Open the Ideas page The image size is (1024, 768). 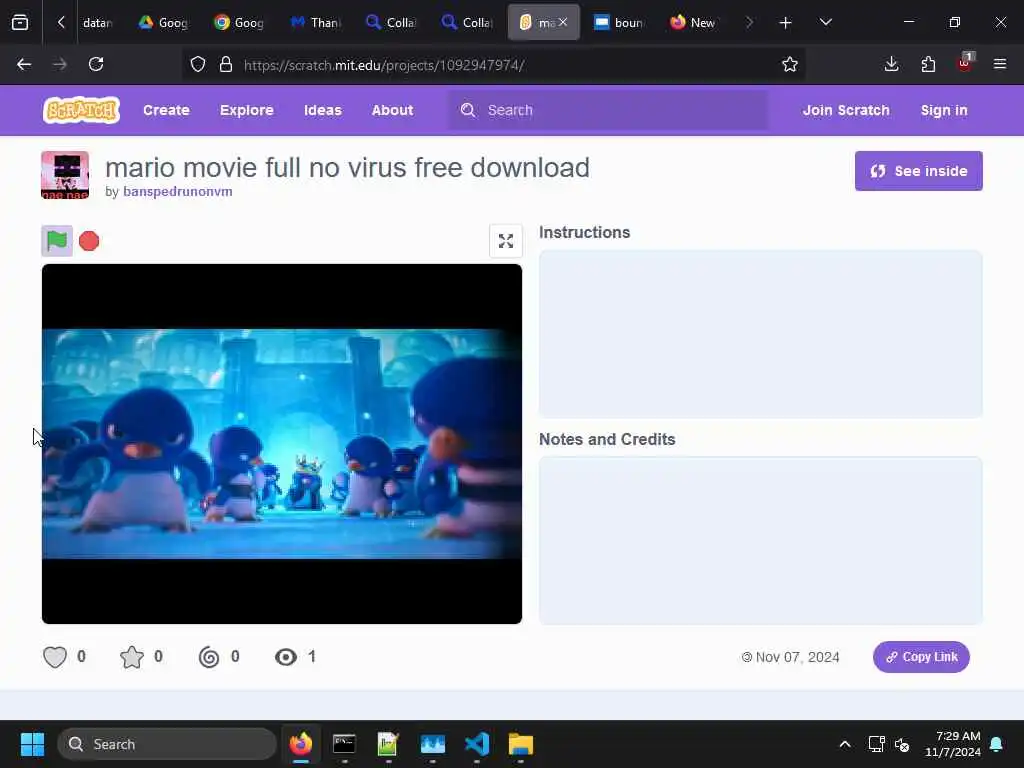(323, 110)
